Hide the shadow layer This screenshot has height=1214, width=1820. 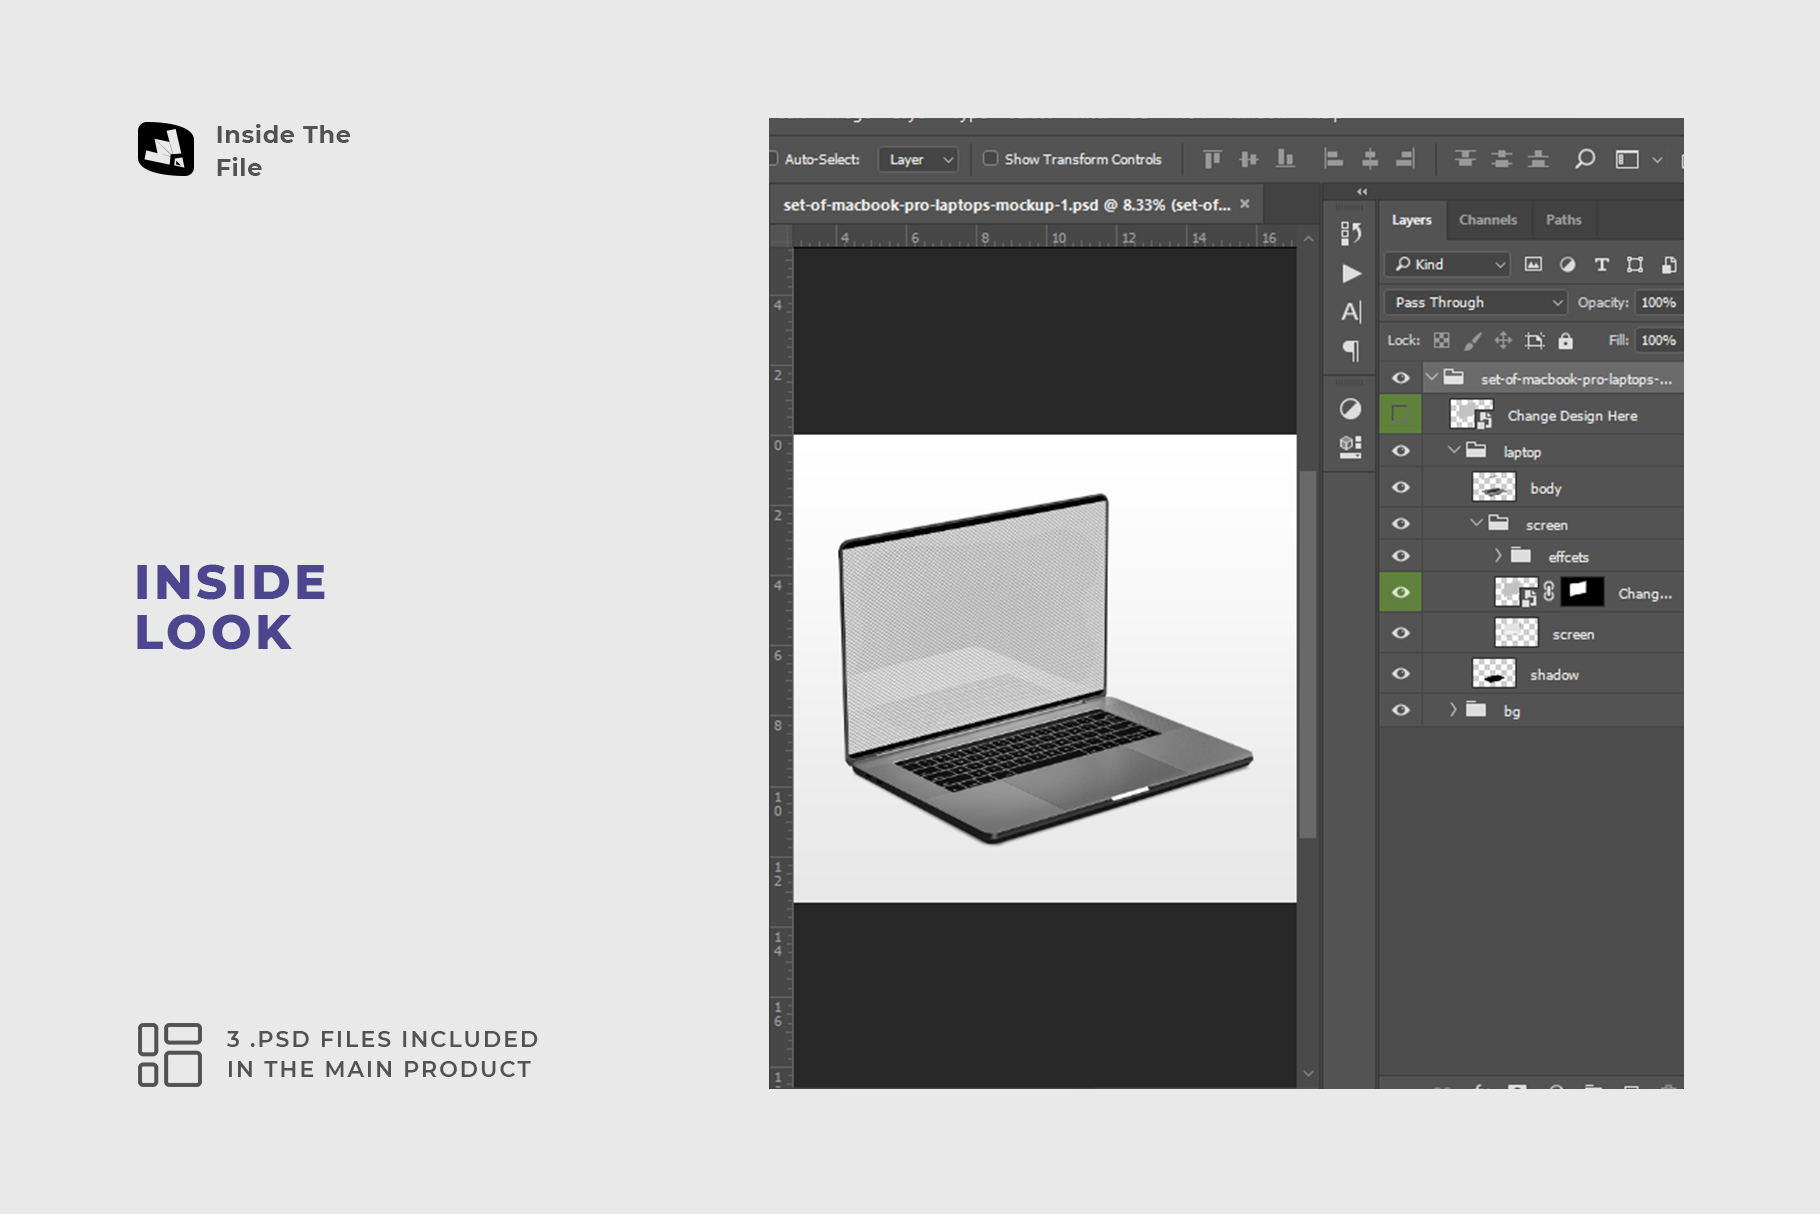[1401, 674]
